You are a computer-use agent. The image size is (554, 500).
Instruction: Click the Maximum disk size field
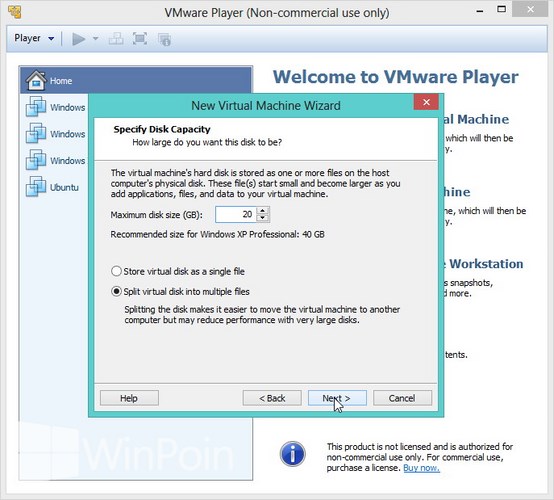click(236, 214)
